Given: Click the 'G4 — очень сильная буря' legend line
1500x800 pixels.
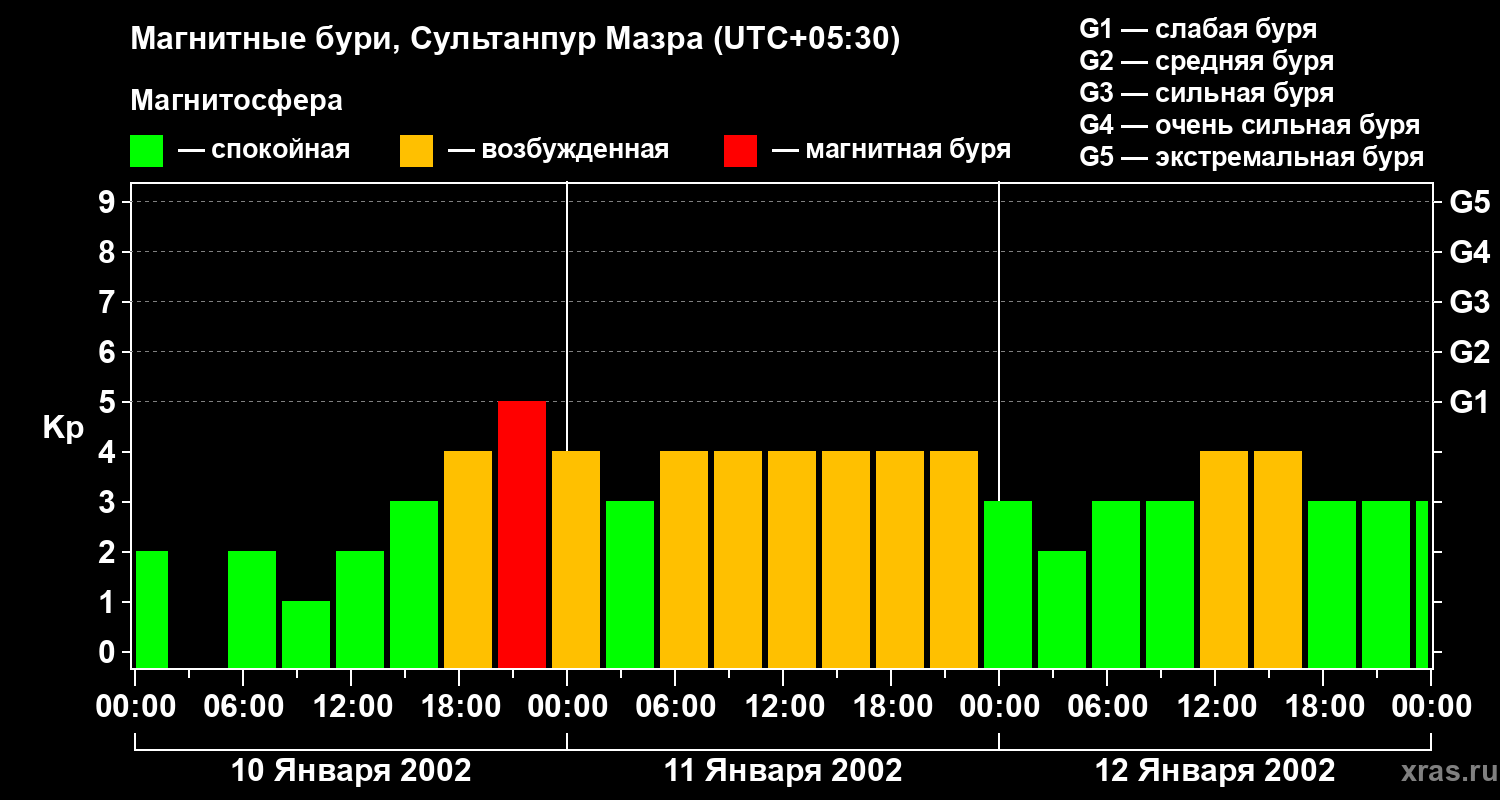Looking at the screenshot, I should point(1249,125).
